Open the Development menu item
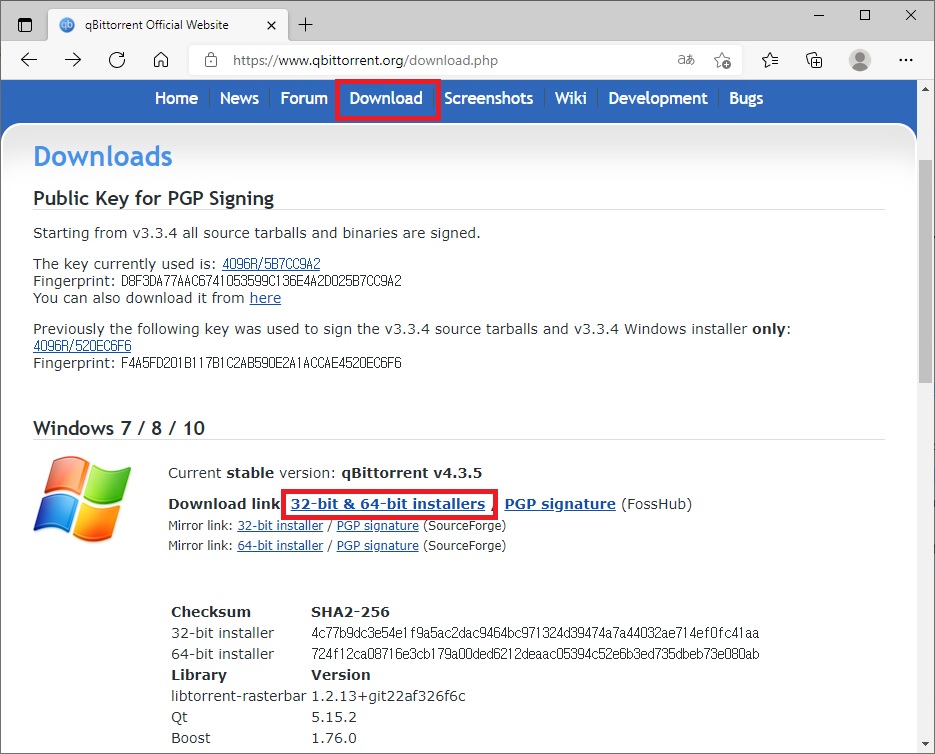Viewport: 935px width, 754px height. tap(658, 98)
